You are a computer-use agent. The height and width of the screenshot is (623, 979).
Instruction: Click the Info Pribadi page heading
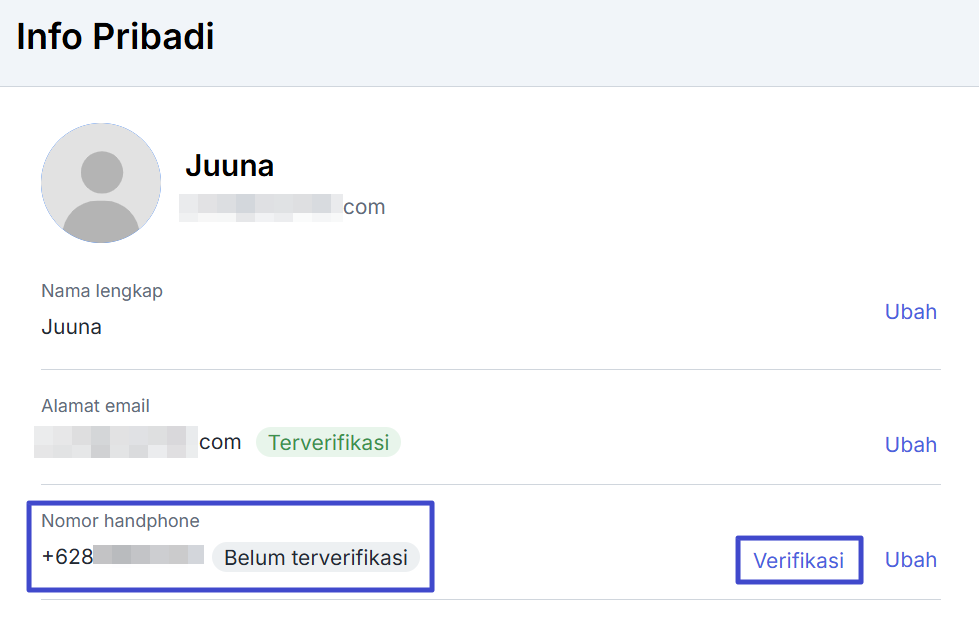[115, 37]
